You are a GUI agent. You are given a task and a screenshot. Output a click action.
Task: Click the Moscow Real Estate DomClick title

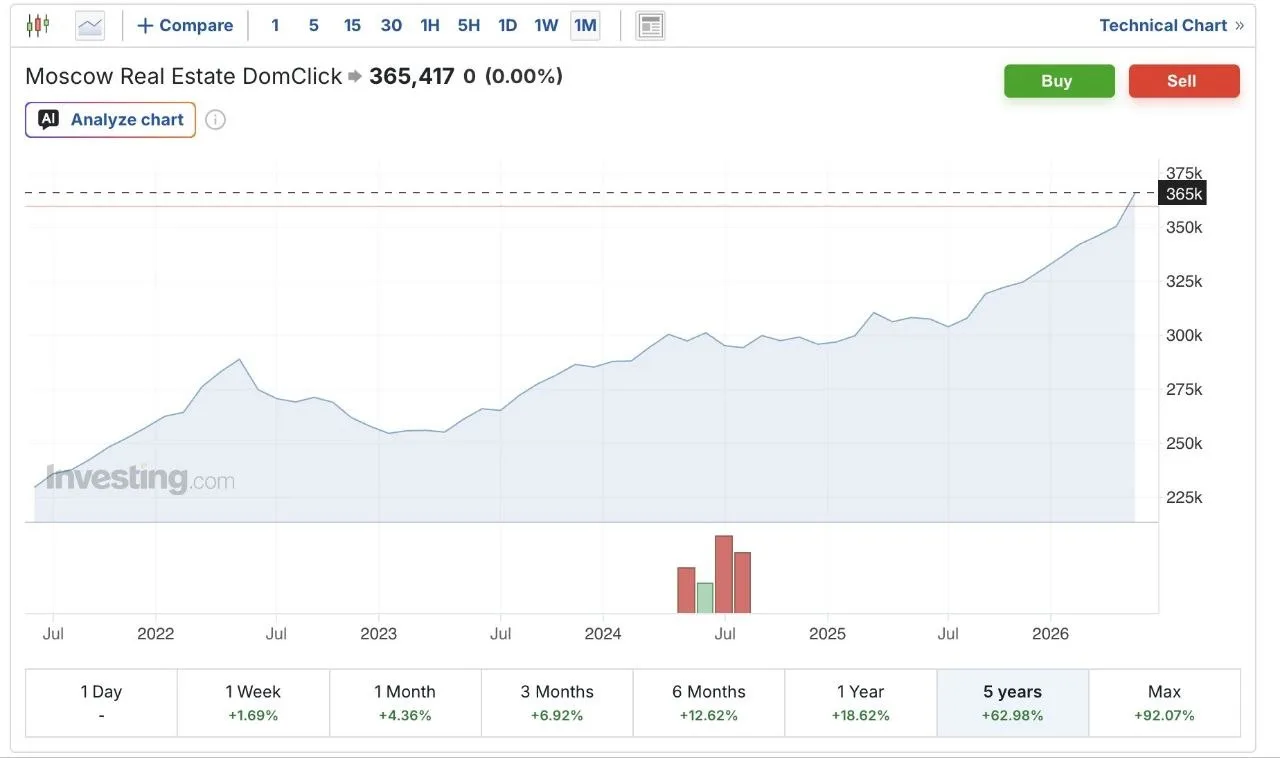pyautogui.click(x=184, y=76)
